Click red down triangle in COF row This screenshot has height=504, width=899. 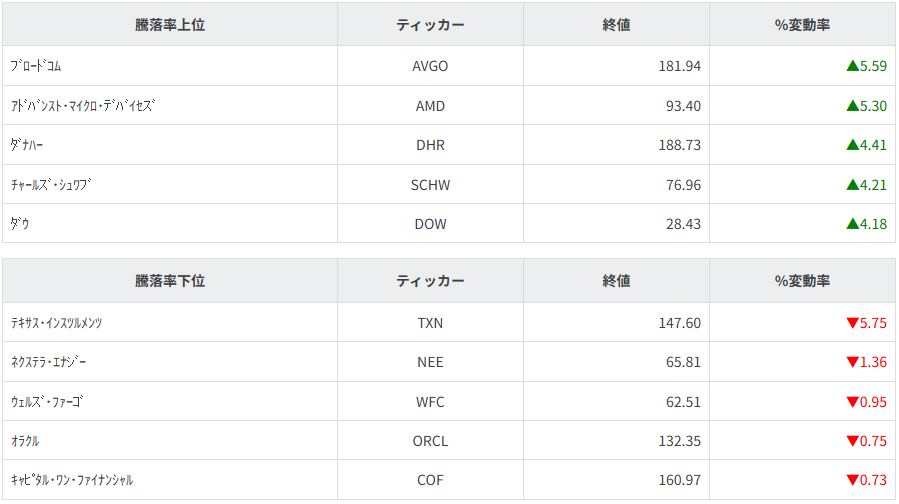click(x=852, y=480)
